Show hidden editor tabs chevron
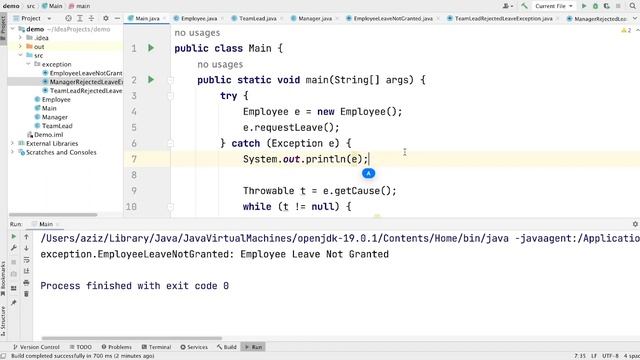 [635, 18]
